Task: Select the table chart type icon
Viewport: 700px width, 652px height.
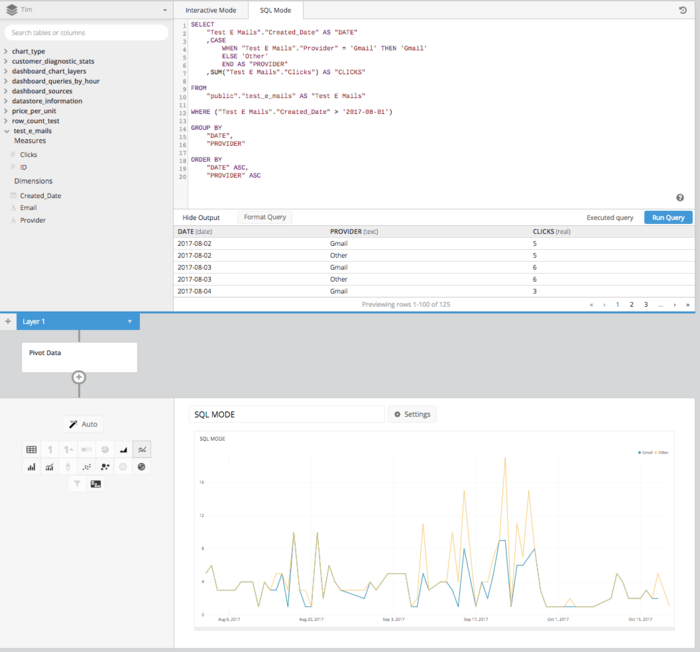Action: [31, 450]
